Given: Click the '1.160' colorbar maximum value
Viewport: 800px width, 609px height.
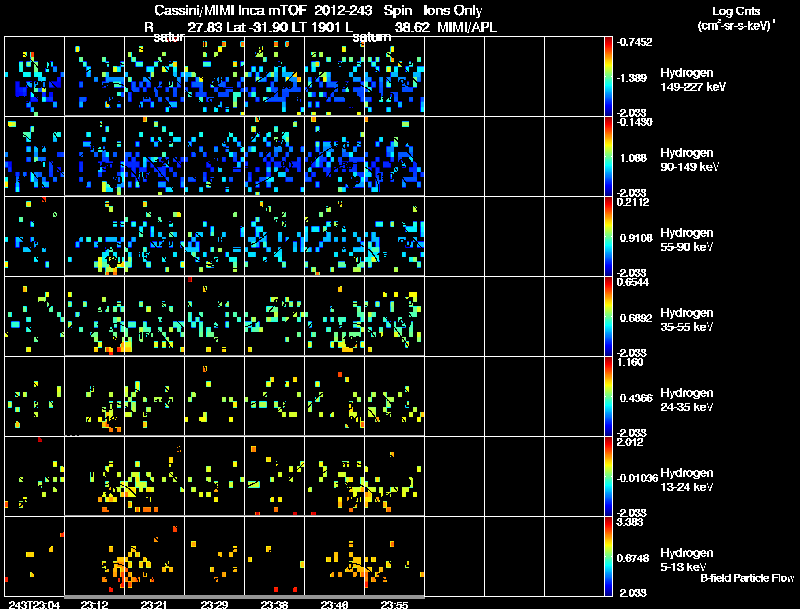Looking at the screenshot, I should [630, 363].
